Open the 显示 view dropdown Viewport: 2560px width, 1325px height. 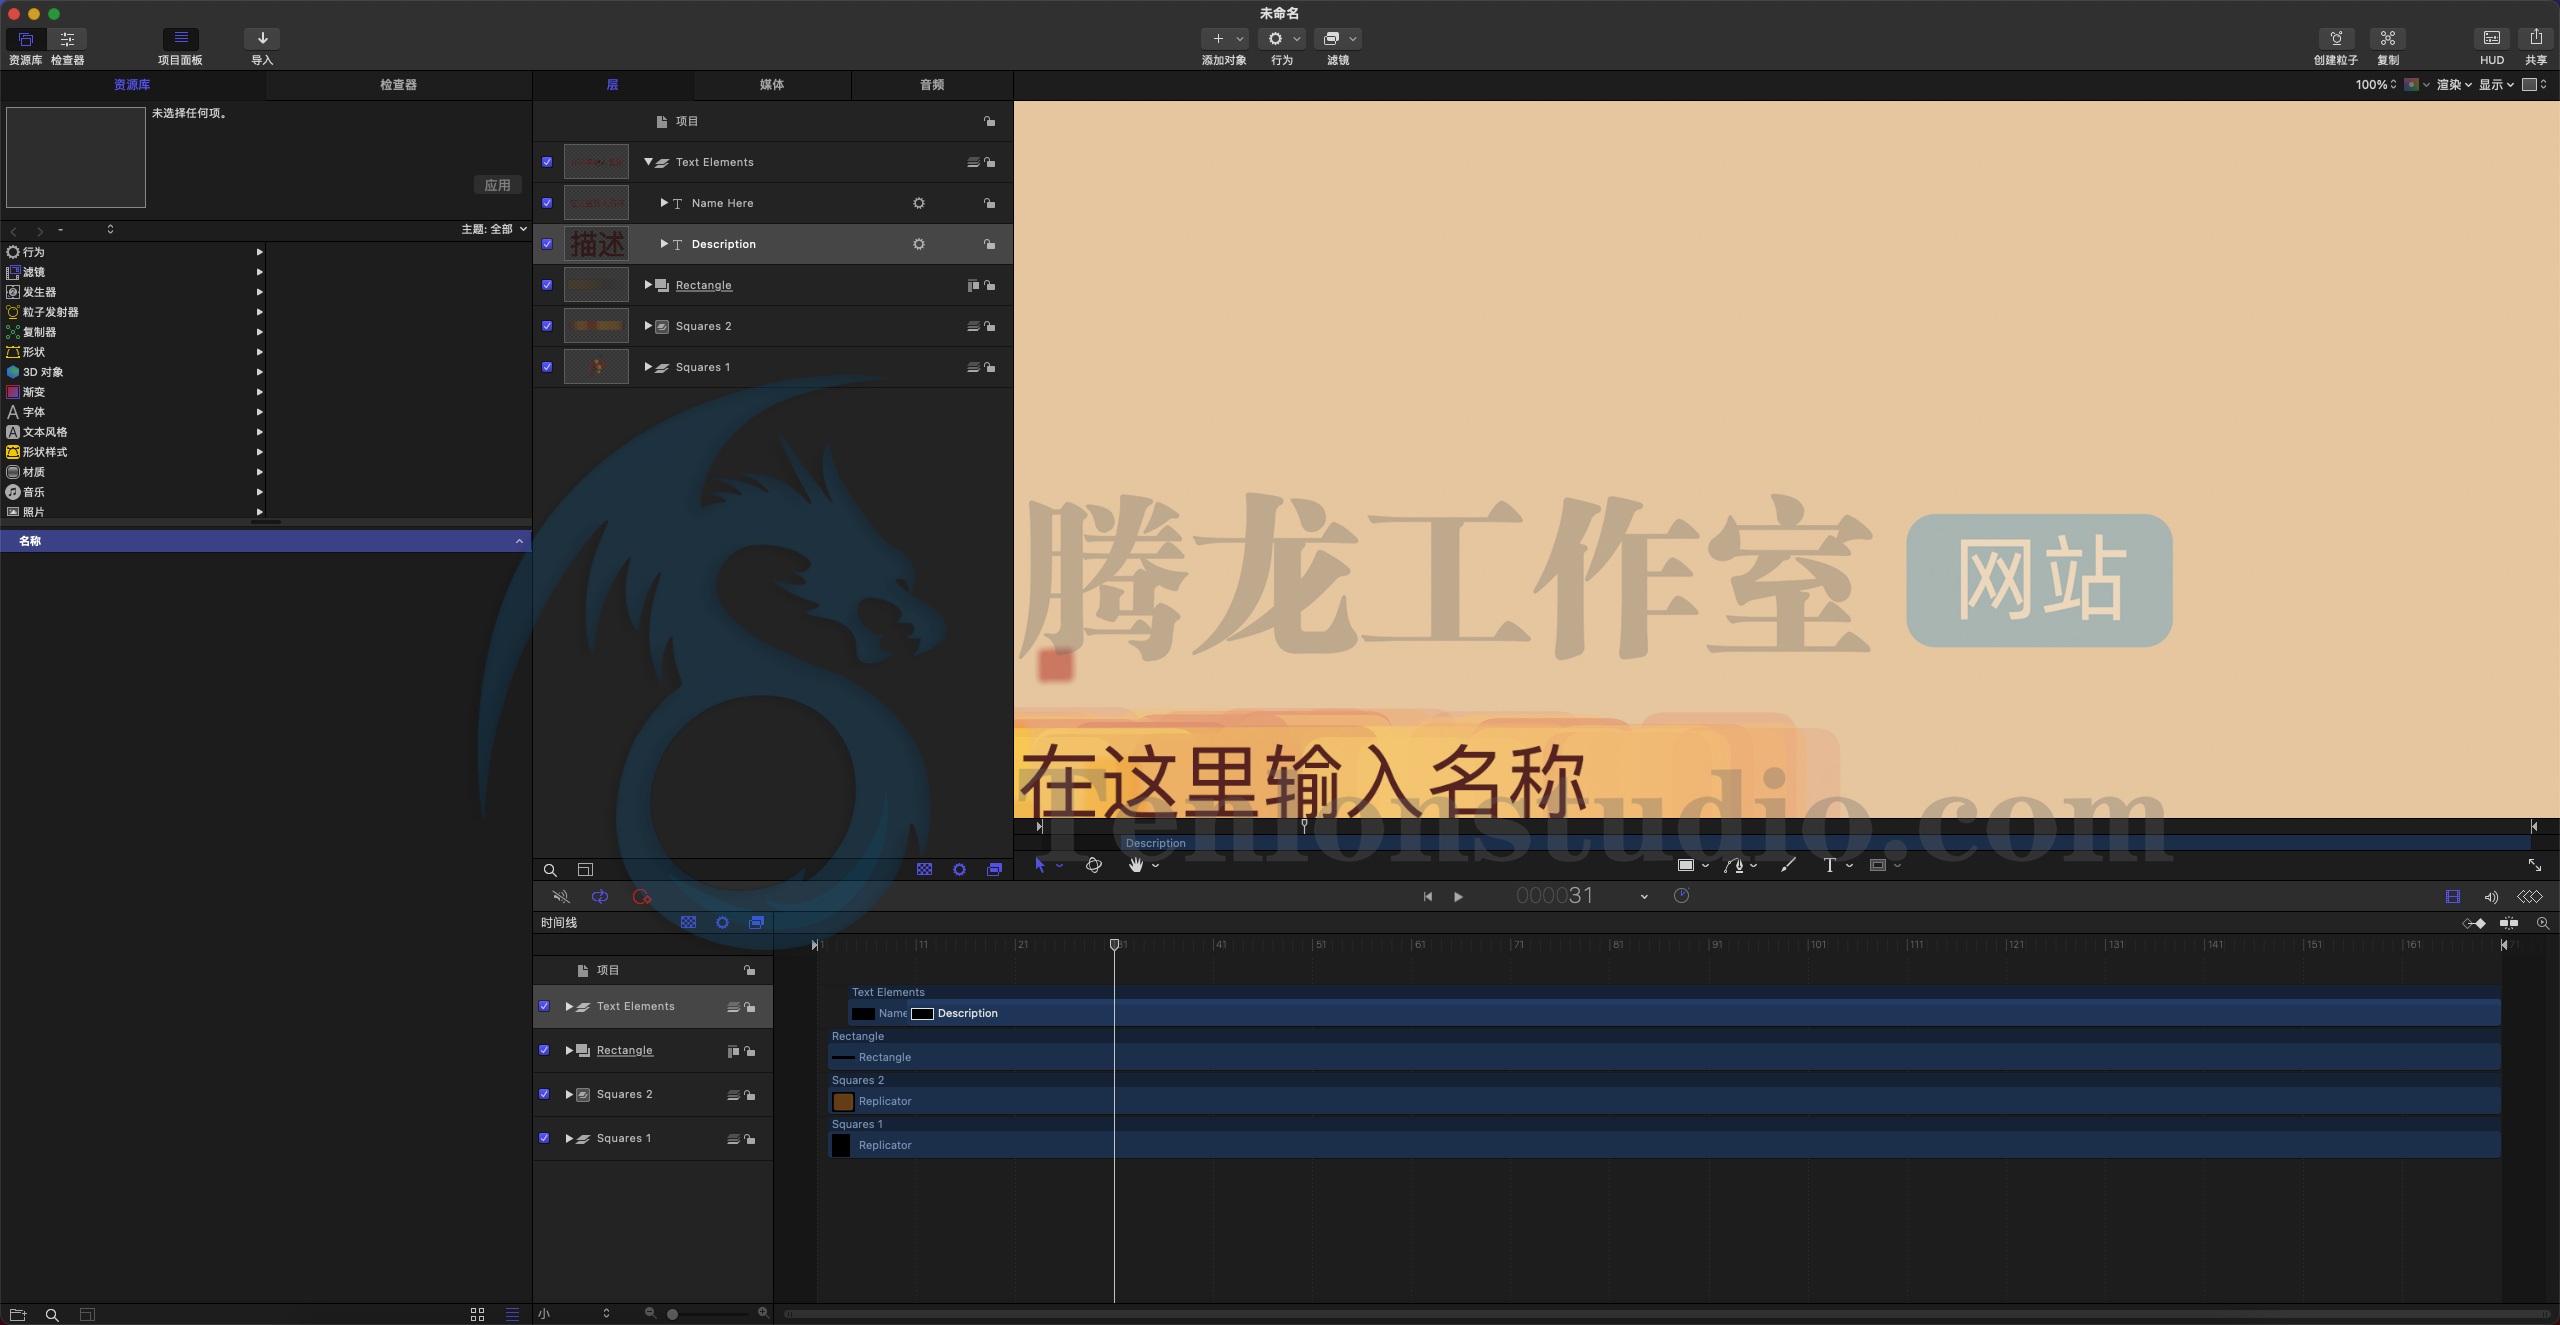(x=2496, y=85)
